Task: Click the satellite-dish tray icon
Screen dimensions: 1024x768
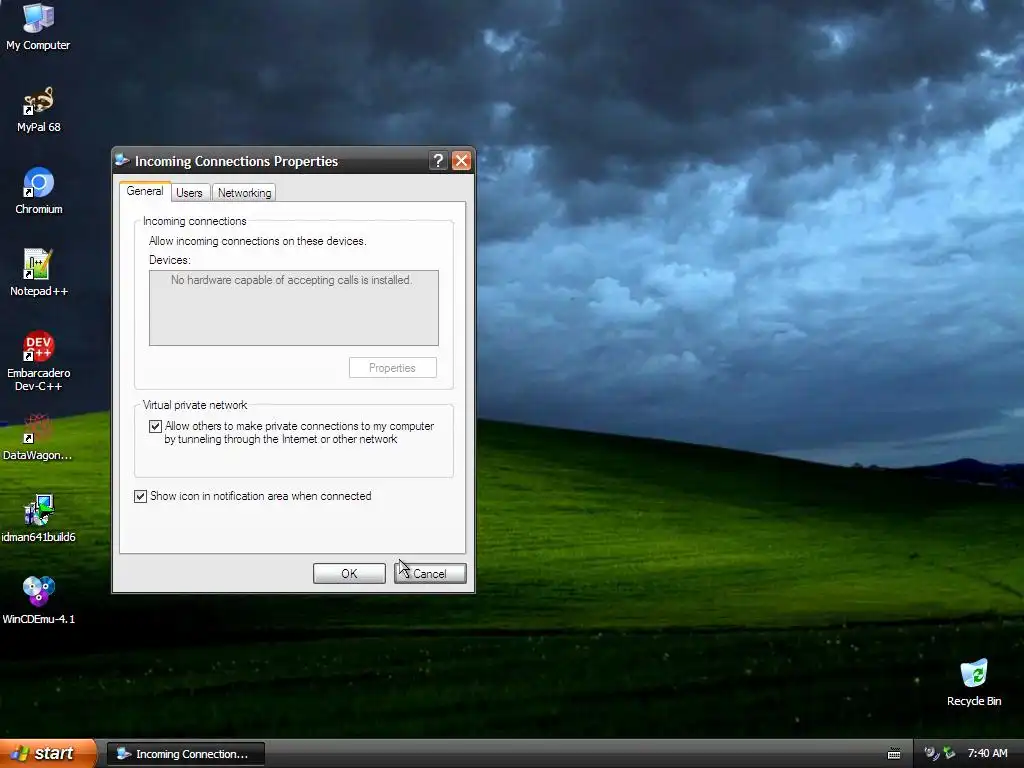Action: [931, 753]
